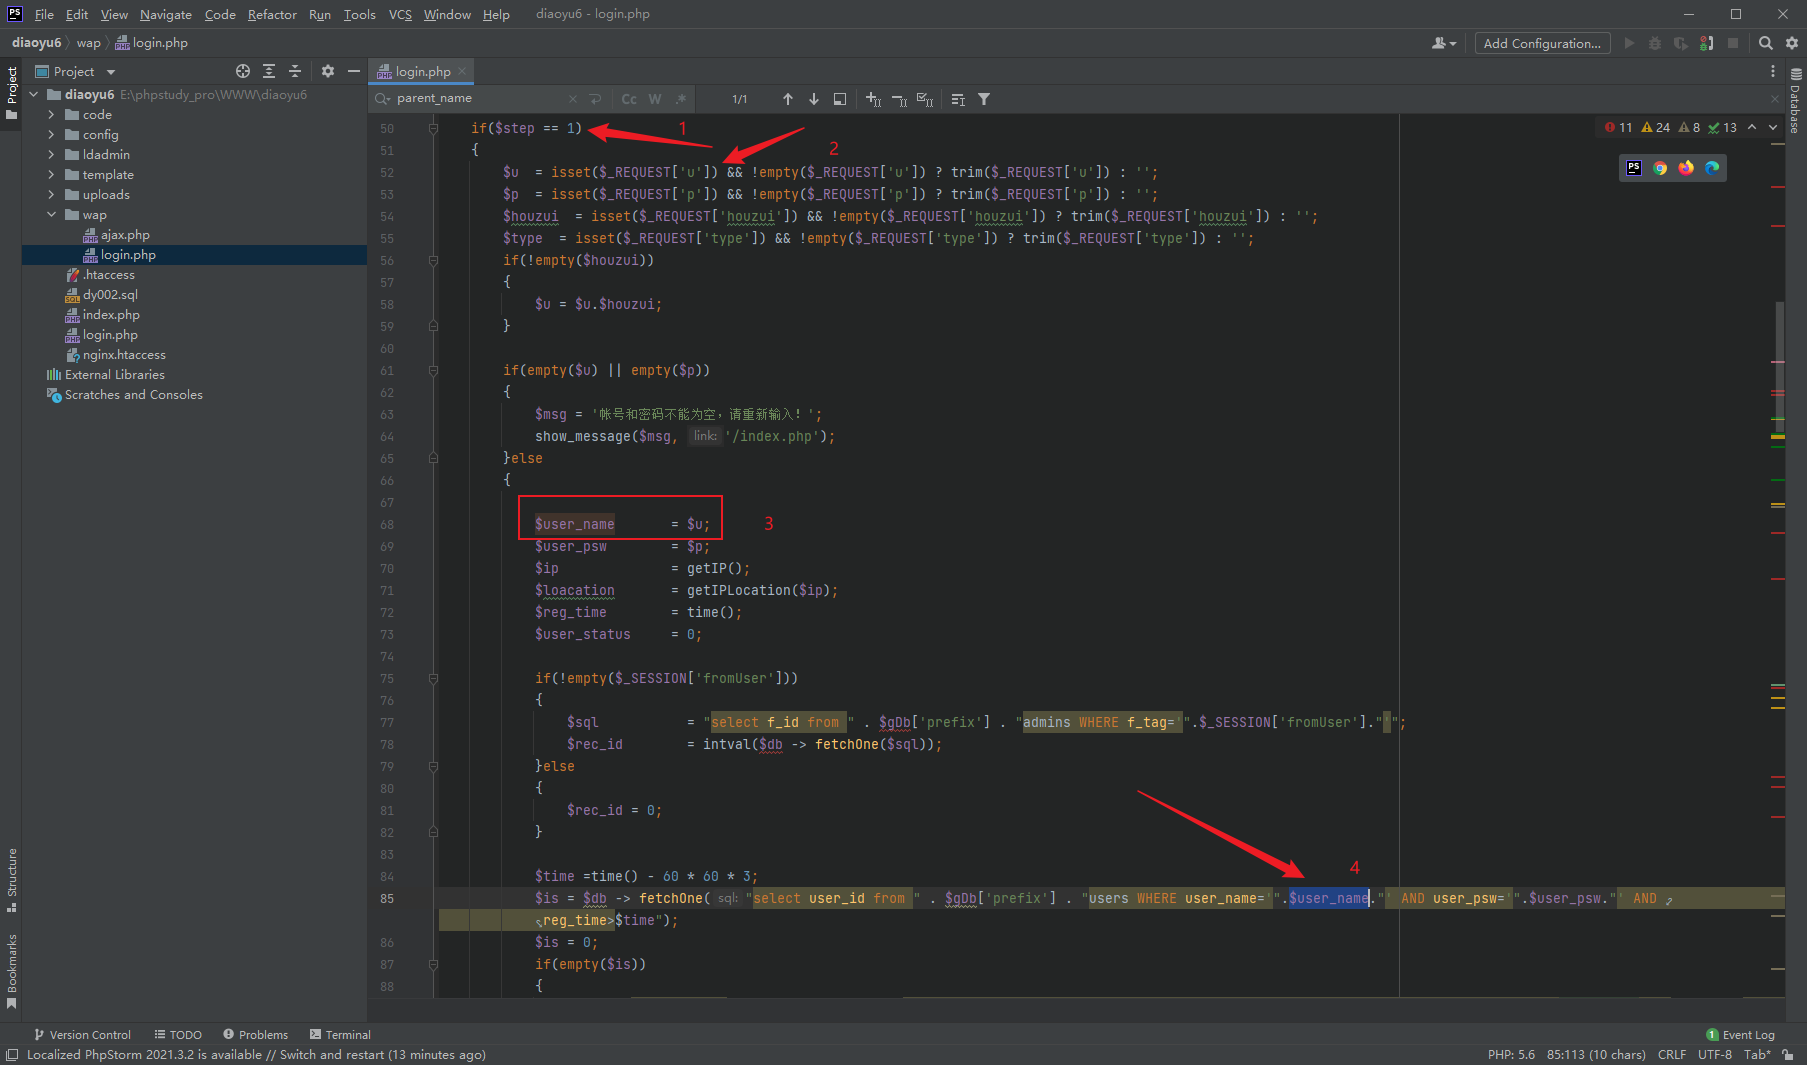
Task: Click the Select Opened File crosshair icon
Action: pyautogui.click(x=243, y=71)
